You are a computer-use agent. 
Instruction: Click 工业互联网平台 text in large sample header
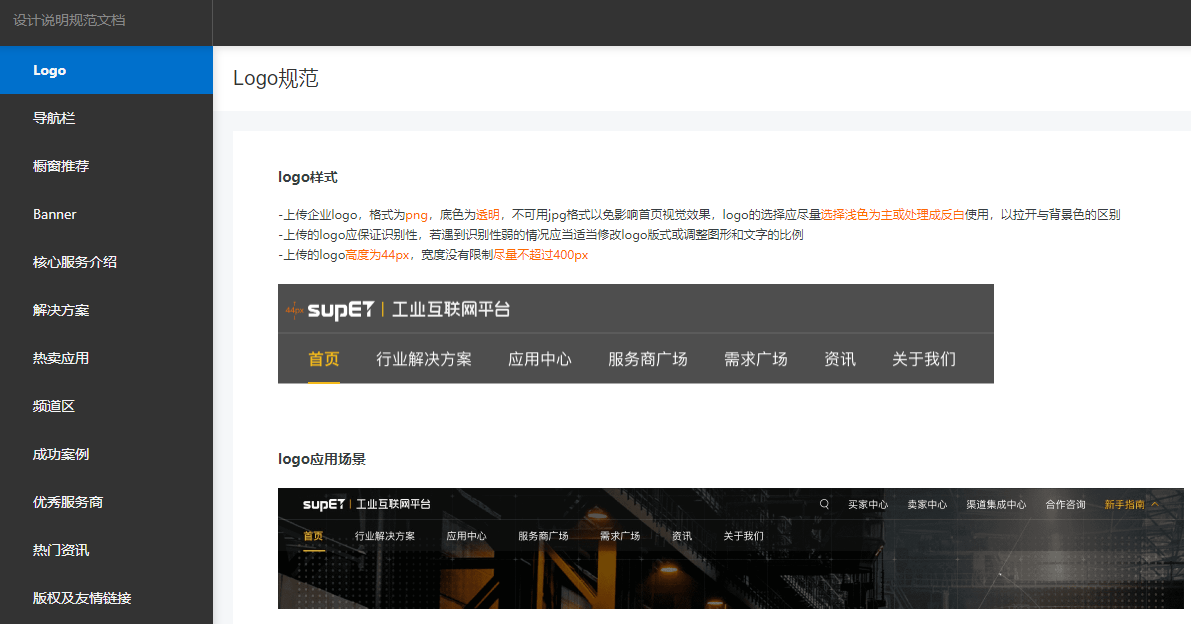(x=451, y=310)
